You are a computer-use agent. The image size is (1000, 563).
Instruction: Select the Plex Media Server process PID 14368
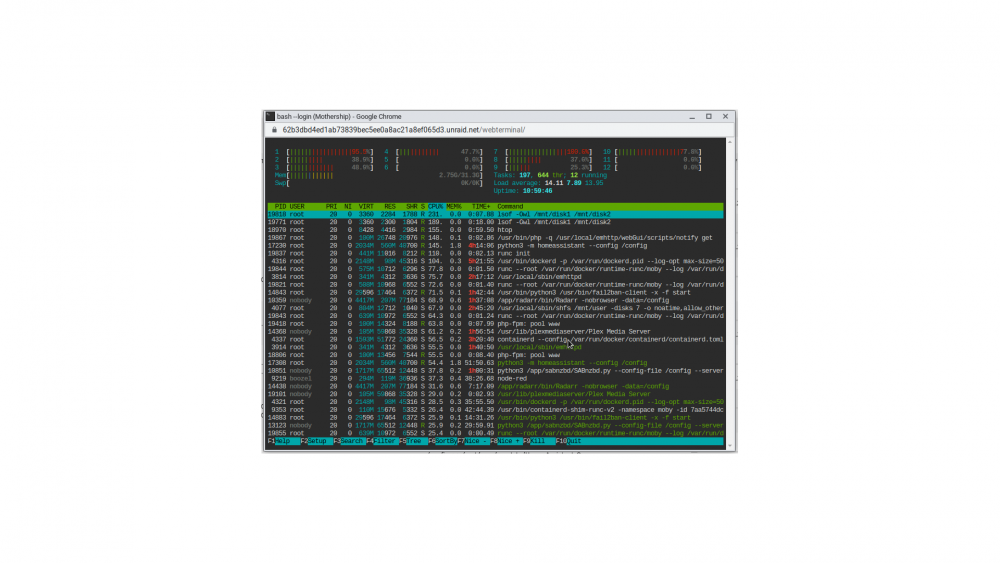(496, 332)
